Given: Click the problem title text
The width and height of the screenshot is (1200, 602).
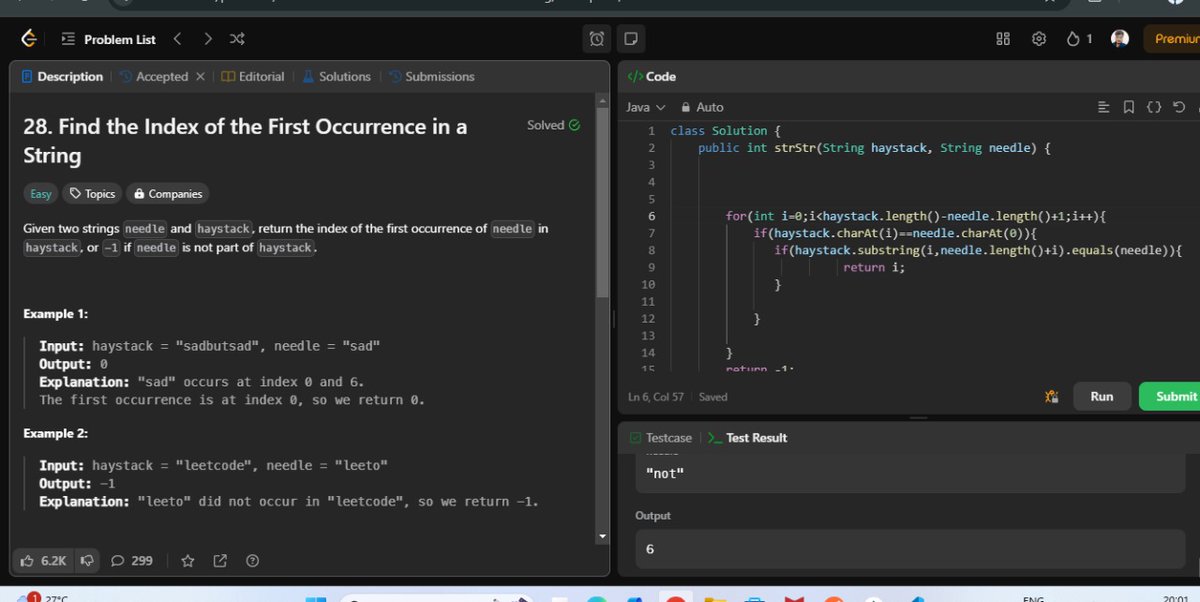Looking at the screenshot, I should 245,141.
